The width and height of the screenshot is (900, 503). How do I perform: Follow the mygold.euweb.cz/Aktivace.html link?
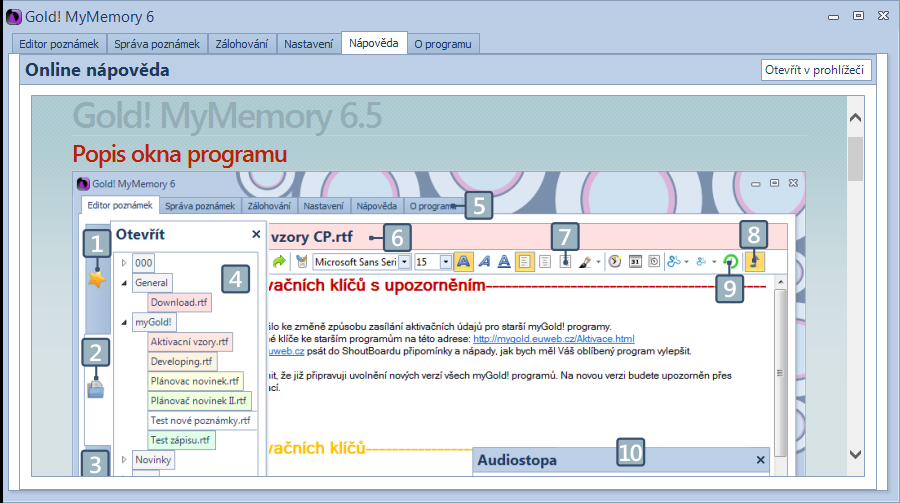[553, 339]
